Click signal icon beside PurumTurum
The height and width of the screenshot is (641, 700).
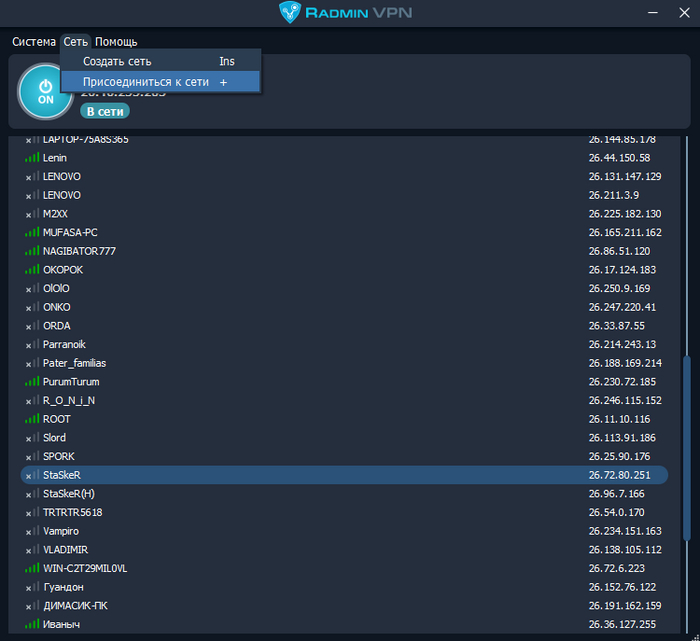pyautogui.click(x=32, y=382)
